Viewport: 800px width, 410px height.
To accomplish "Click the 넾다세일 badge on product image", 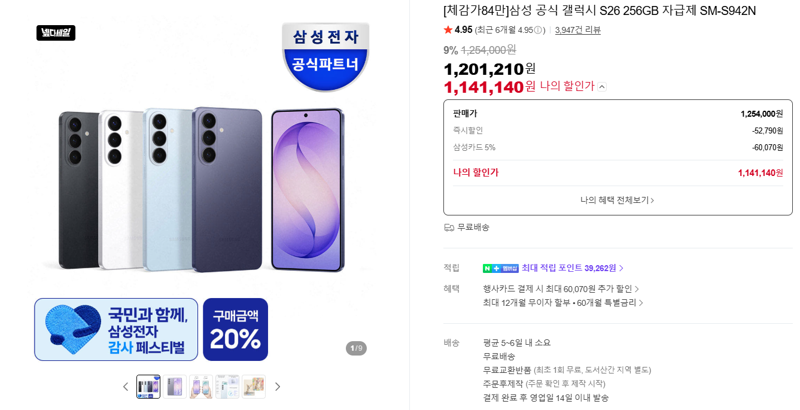I will (56, 33).
